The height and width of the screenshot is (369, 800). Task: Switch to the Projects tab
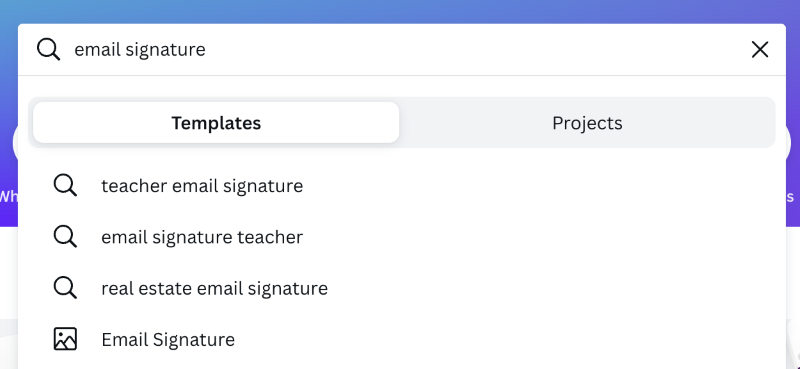(587, 122)
